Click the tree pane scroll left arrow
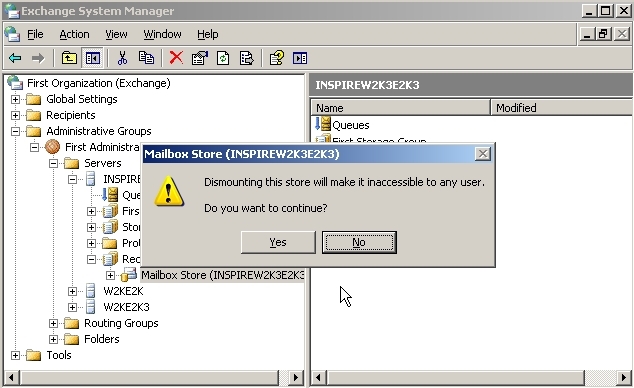 click(11, 377)
